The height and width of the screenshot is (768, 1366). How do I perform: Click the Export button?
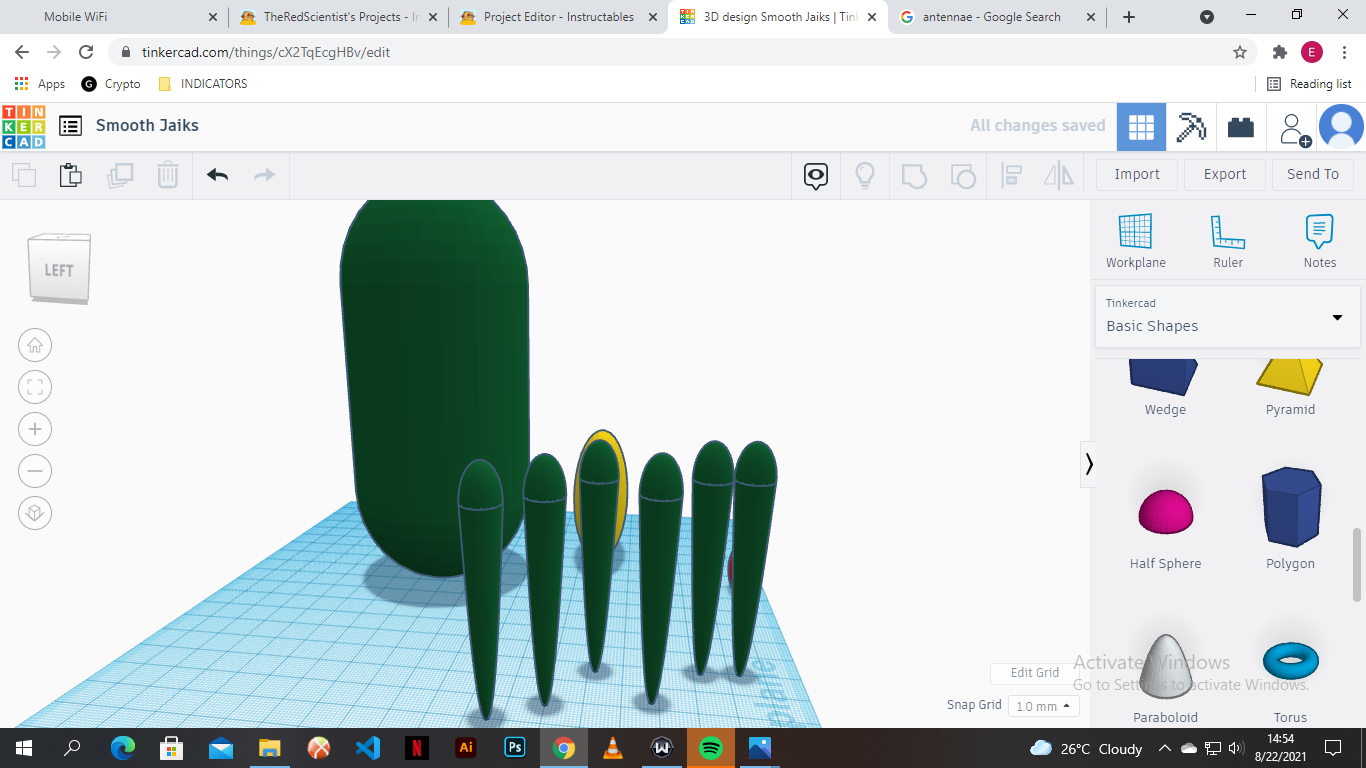point(1224,174)
